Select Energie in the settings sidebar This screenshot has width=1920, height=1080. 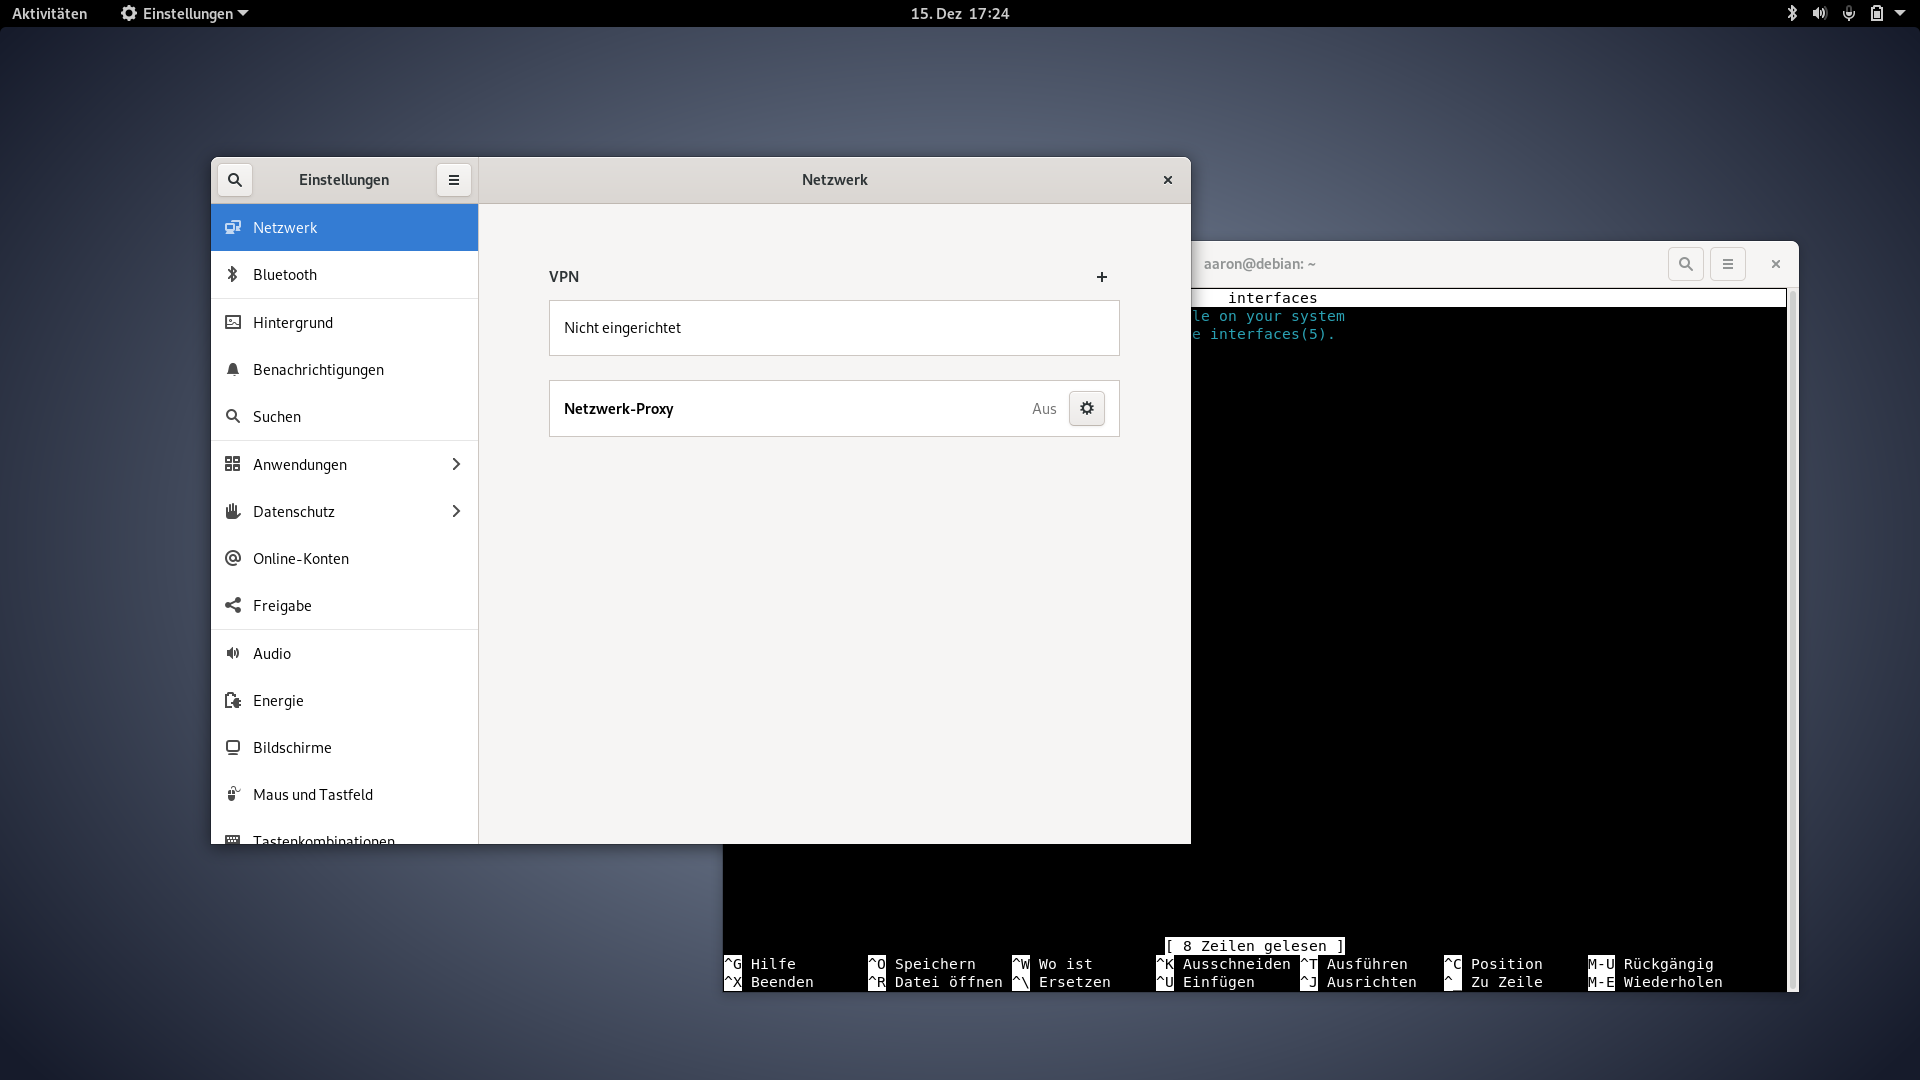point(277,700)
